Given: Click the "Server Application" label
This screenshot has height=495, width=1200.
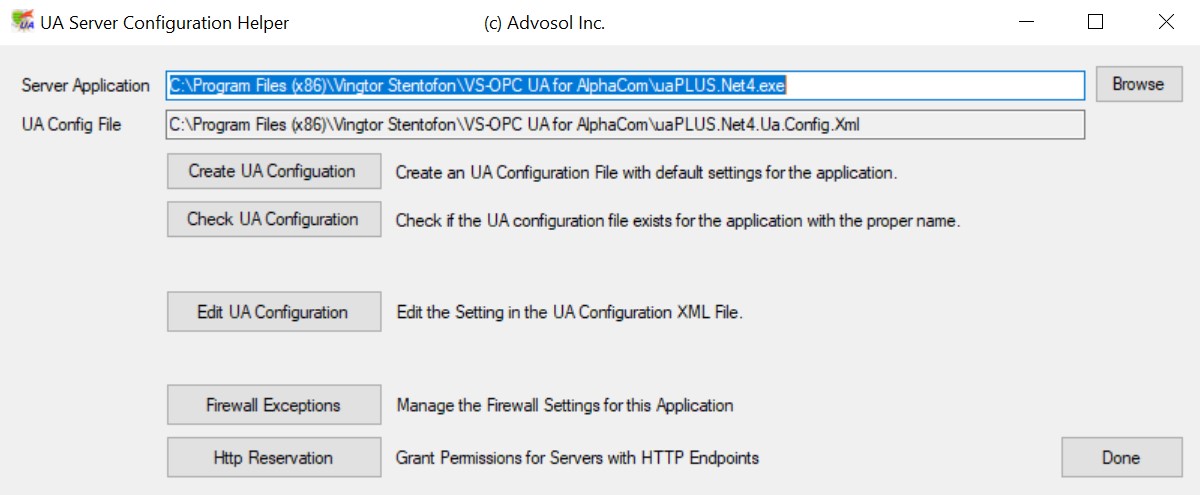Looking at the screenshot, I should click(x=86, y=86).
